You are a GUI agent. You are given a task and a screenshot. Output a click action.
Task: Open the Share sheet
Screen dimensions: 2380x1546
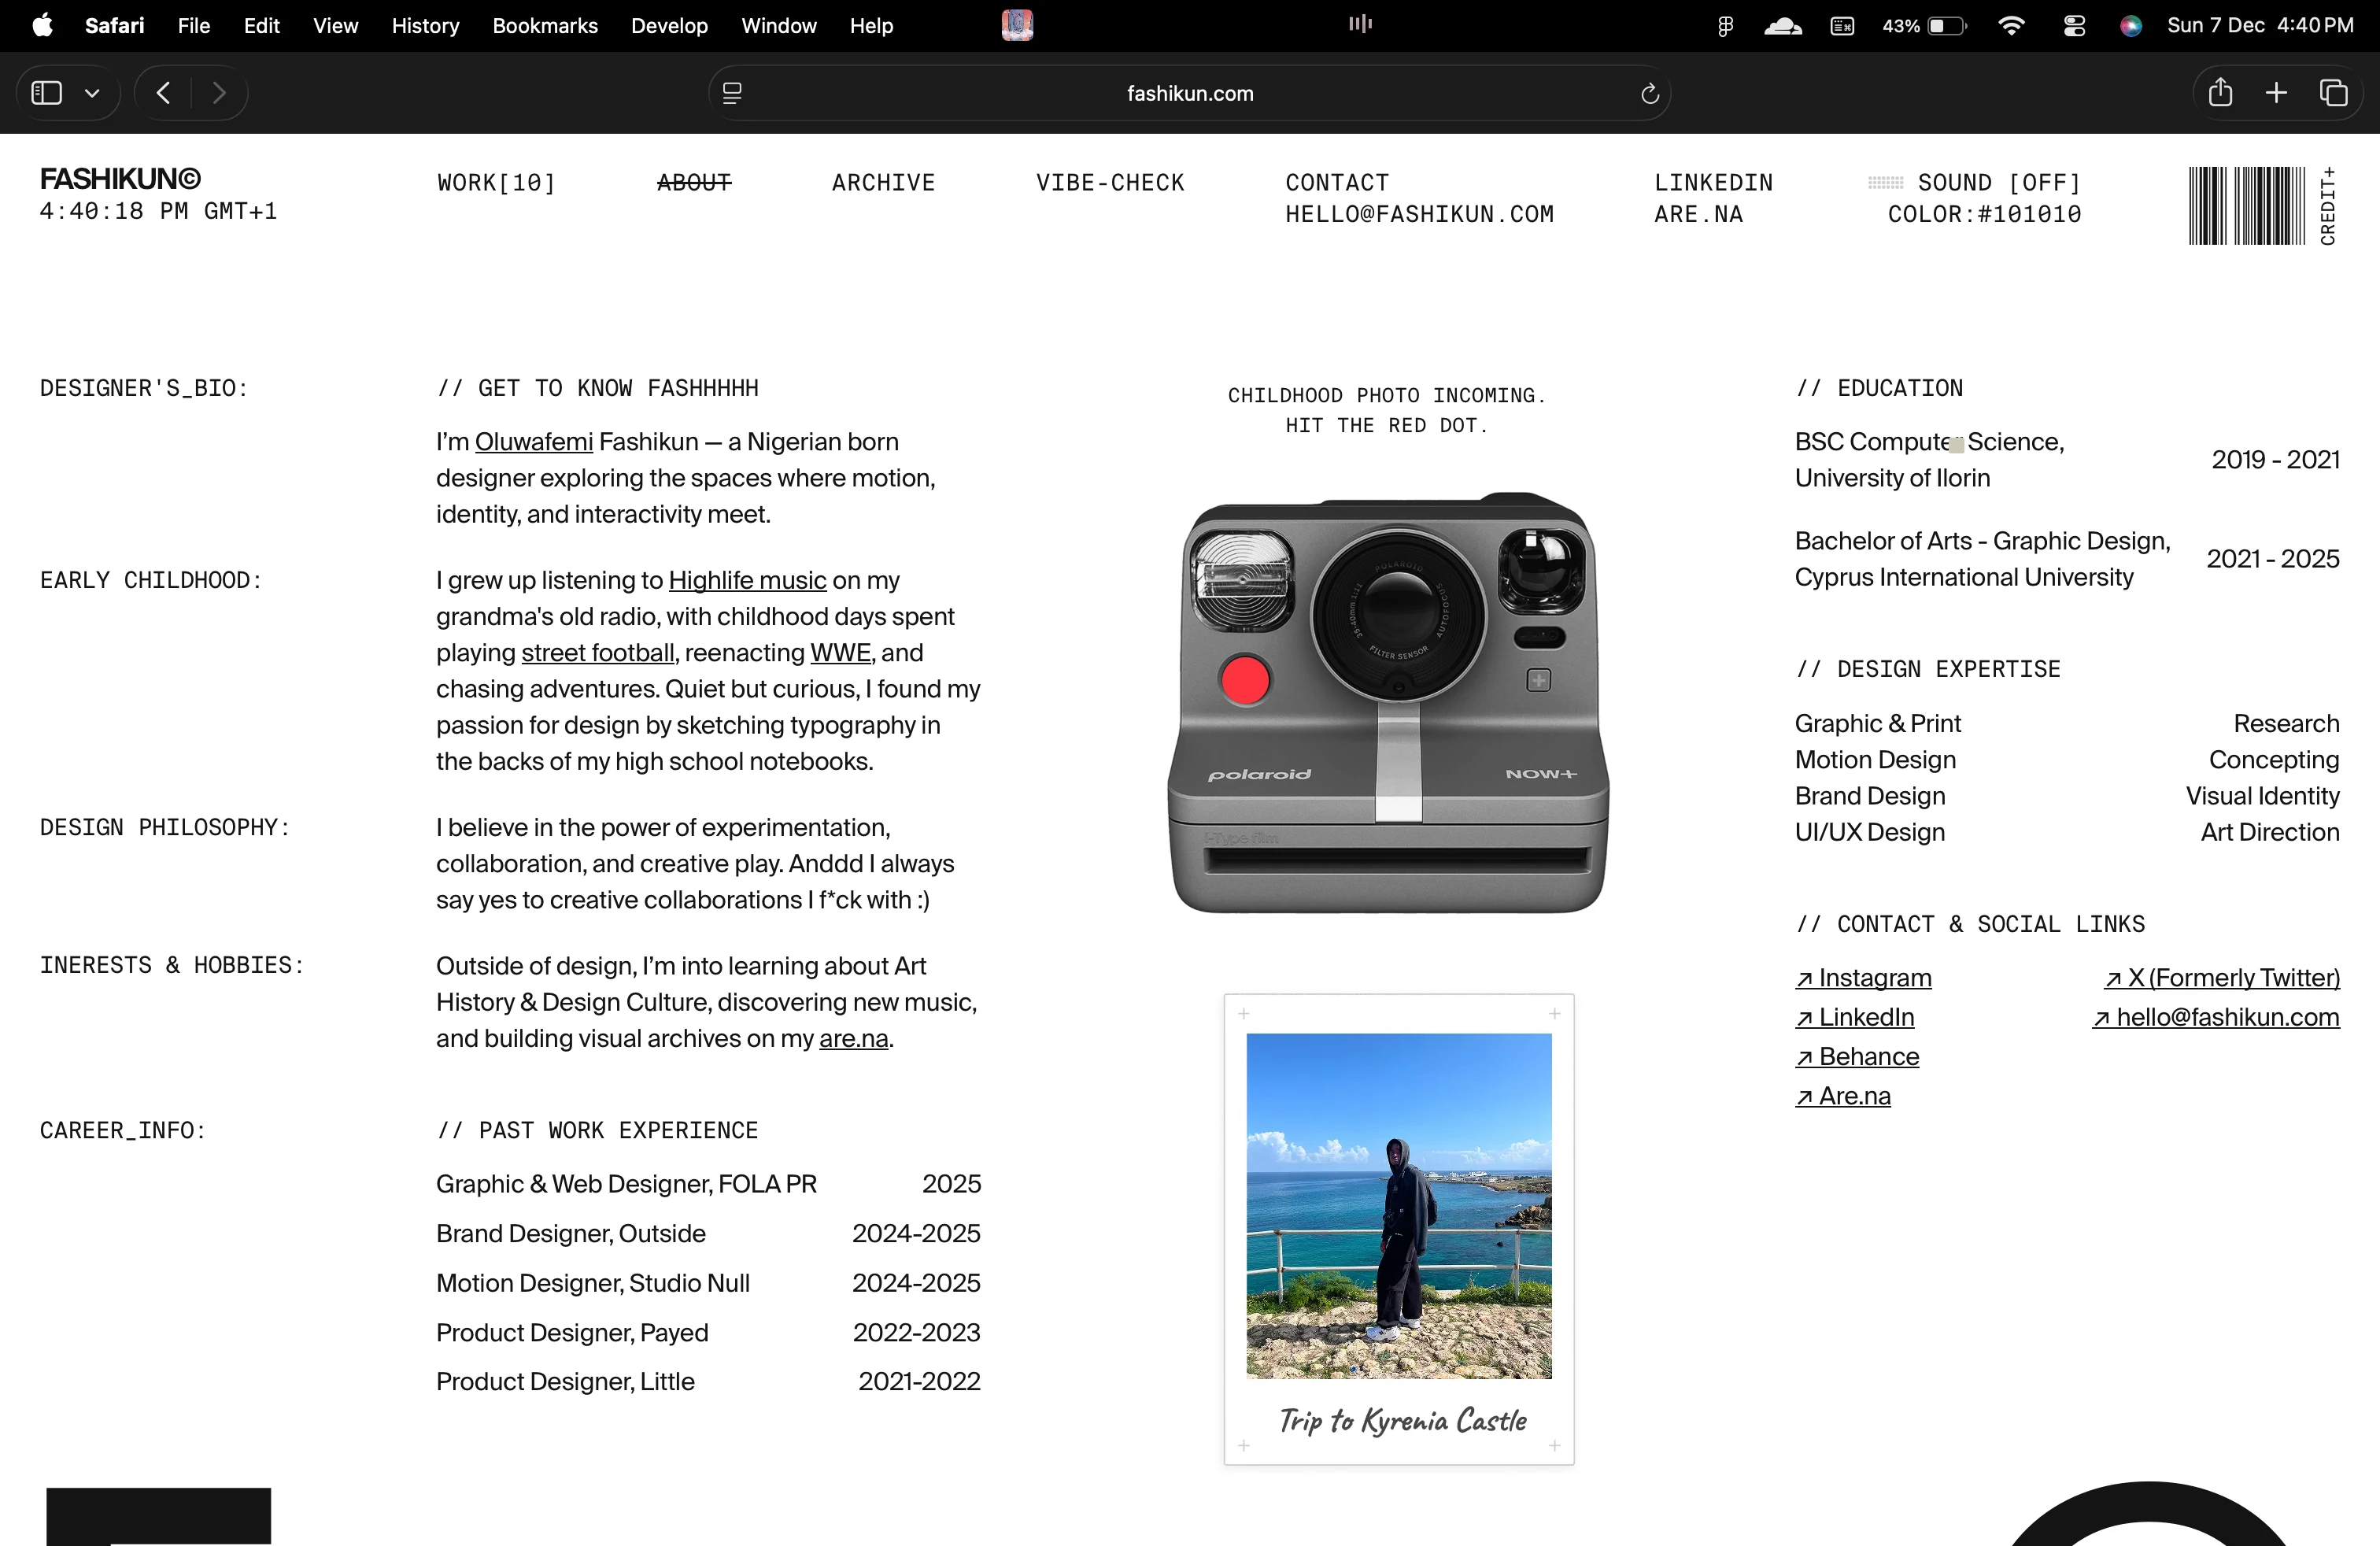(2220, 92)
